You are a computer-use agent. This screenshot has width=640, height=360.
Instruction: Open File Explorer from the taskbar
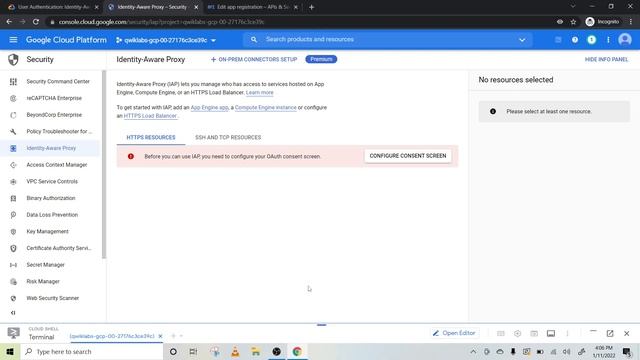256,351
